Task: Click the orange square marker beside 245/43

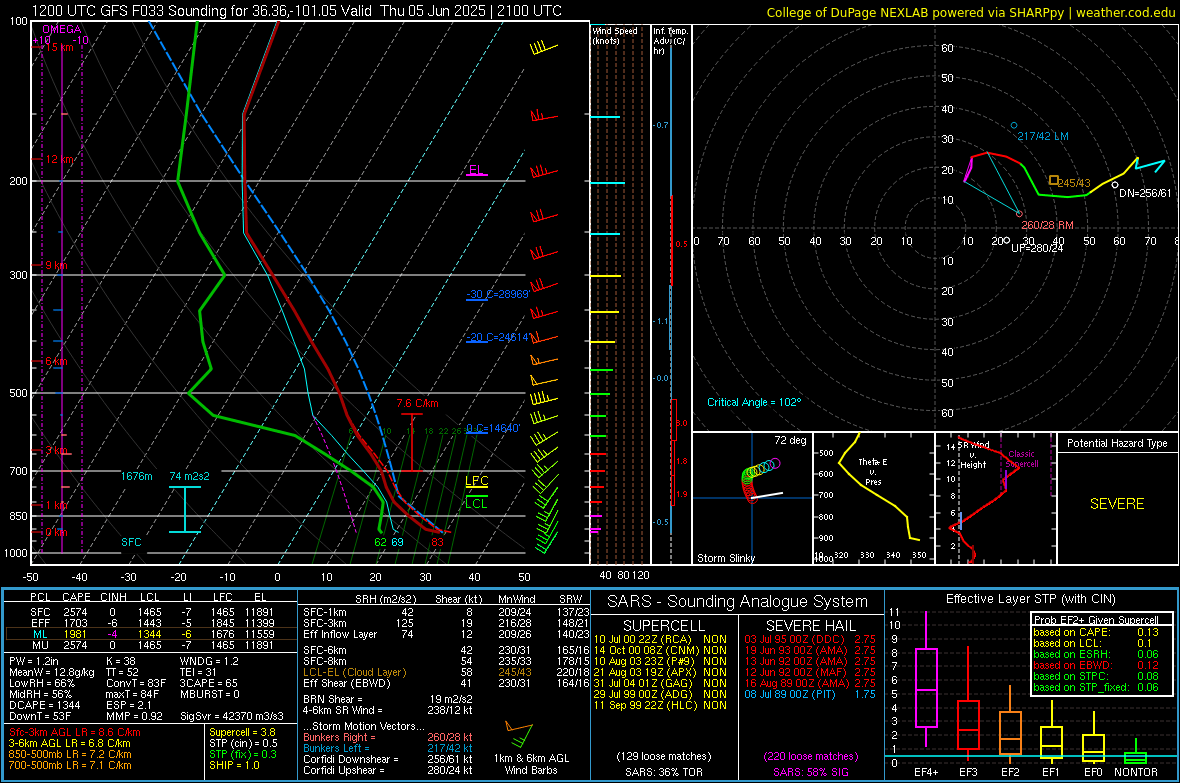Action: [1054, 180]
